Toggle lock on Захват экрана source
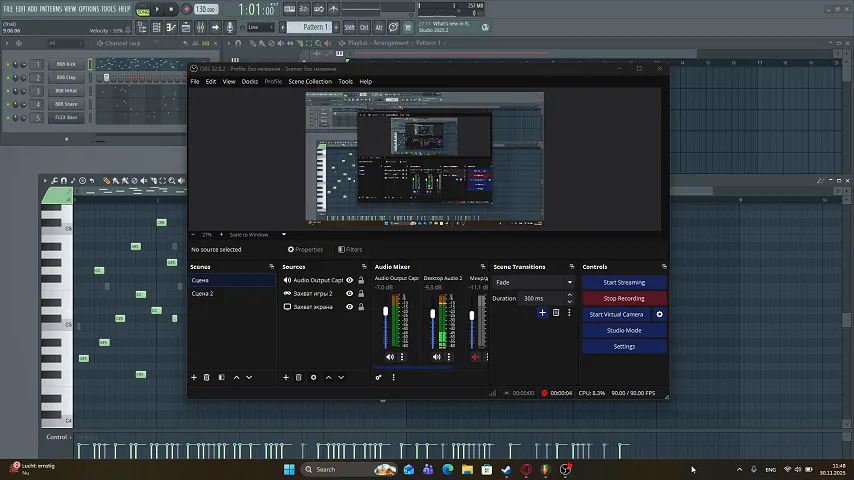Screen dimensions: 854x480 (361, 307)
